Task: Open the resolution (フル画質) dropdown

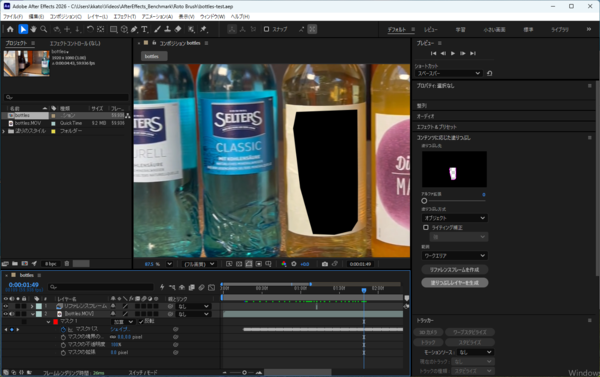Action: click(199, 264)
